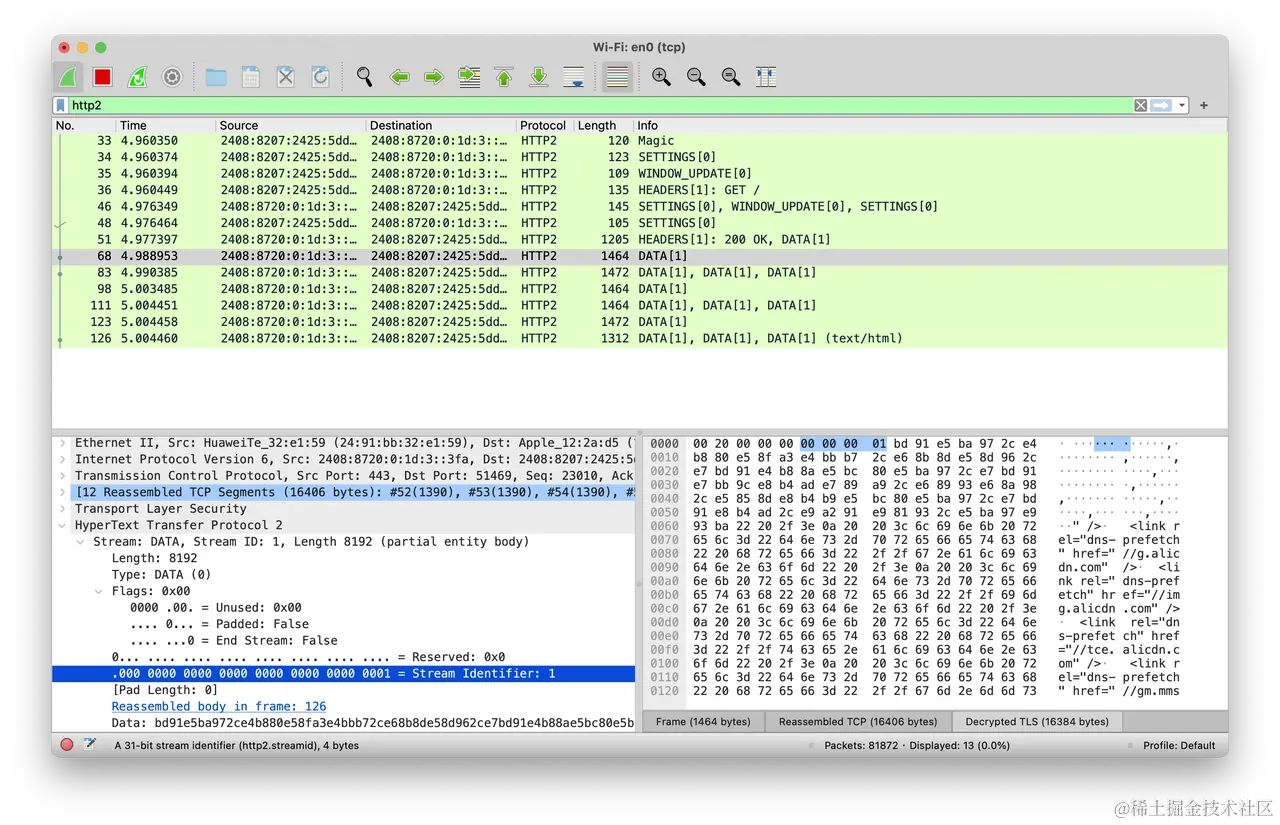1280x825 pixels.
Task: Sort by the Source column header
Action: click(291, 125)
